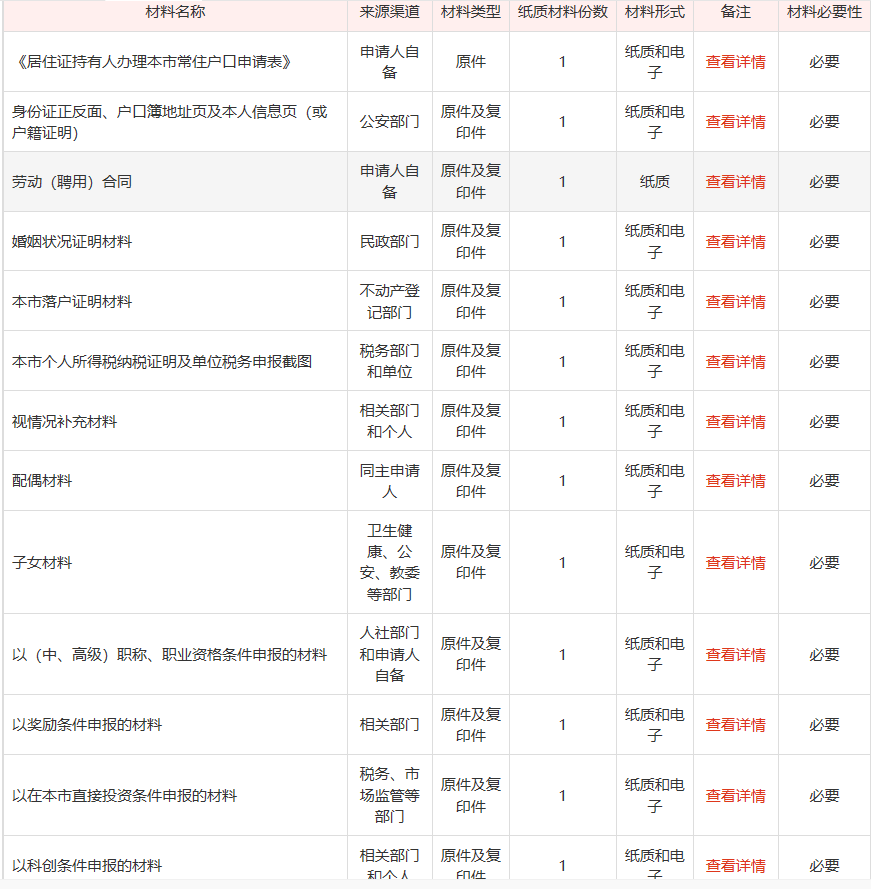View details for 个人所得税纳税证明 row
871x889 pixels.
click(x=735, y=361)
